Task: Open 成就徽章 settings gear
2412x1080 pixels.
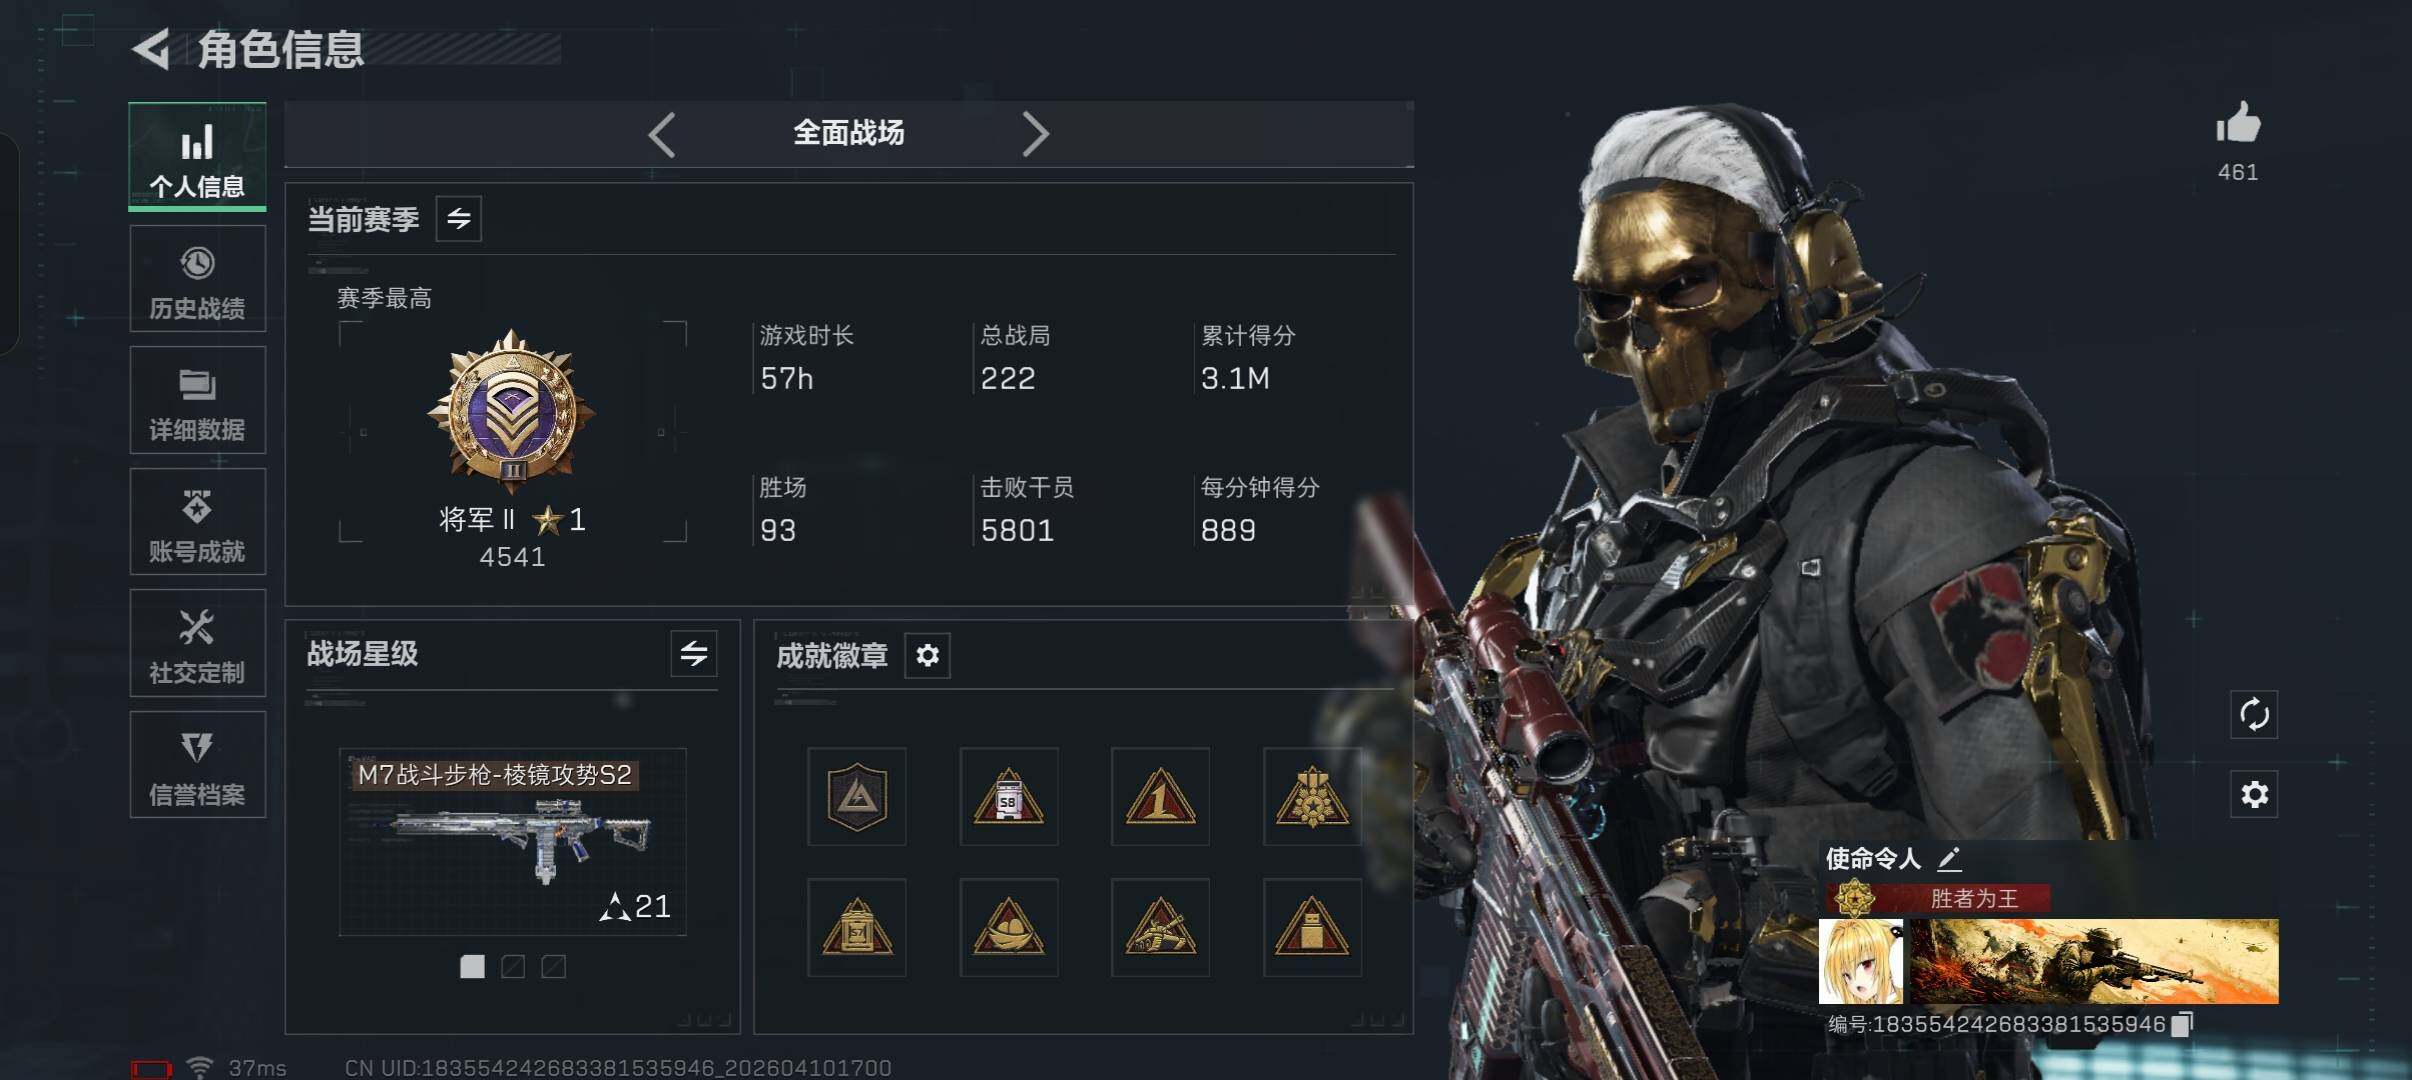Action: click(927, 655)
